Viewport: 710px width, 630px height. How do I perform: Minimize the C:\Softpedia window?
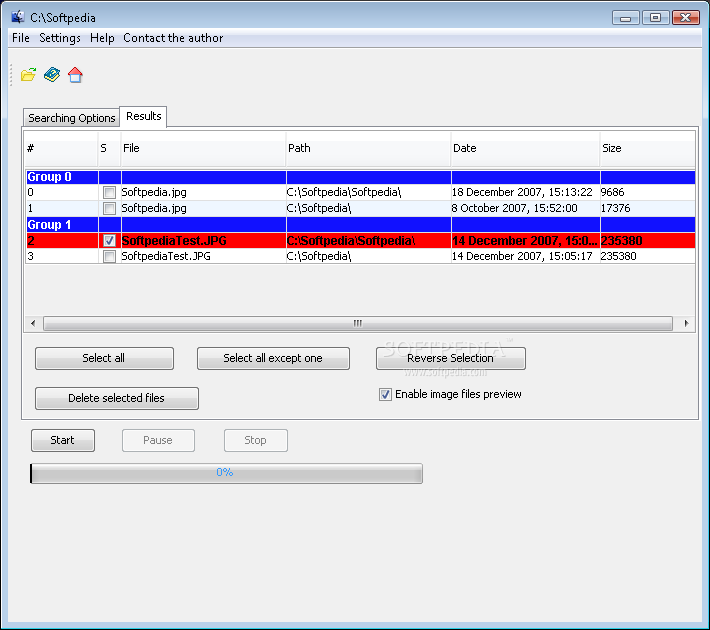click(626, 18)
